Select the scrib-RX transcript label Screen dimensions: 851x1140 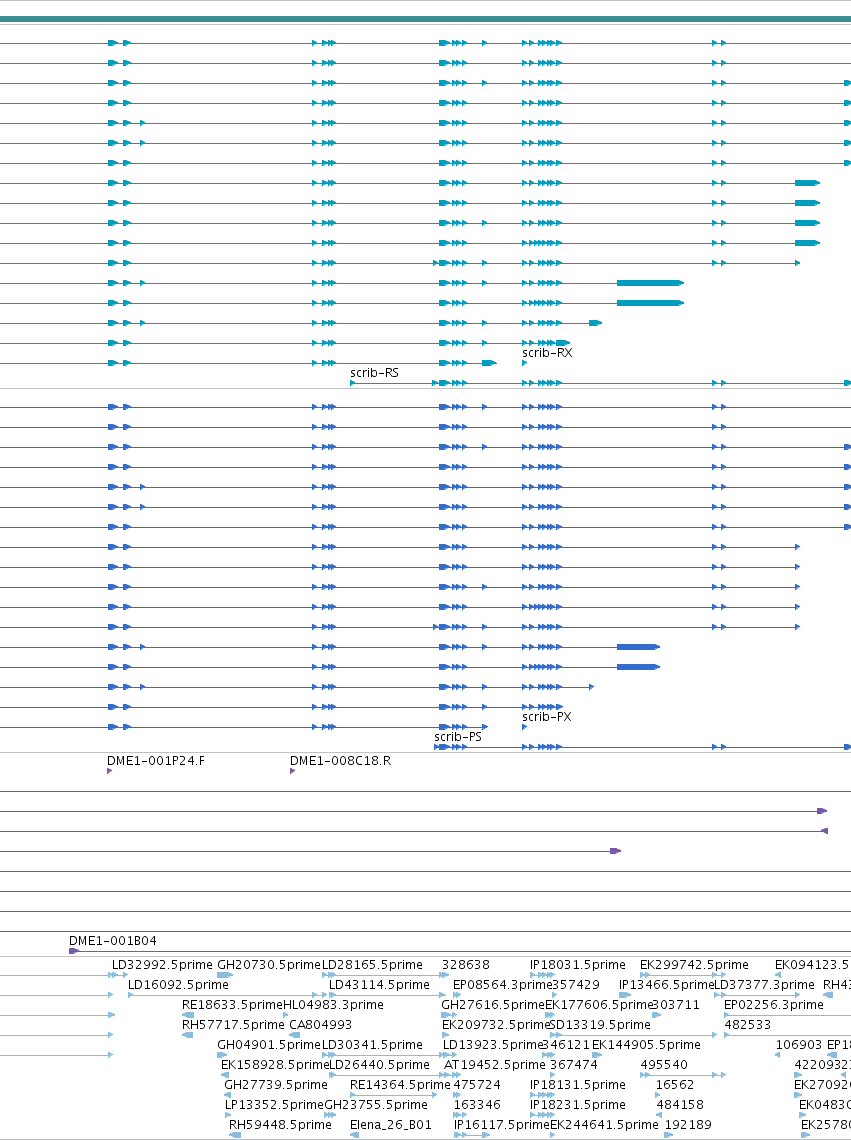click(547, 353)
